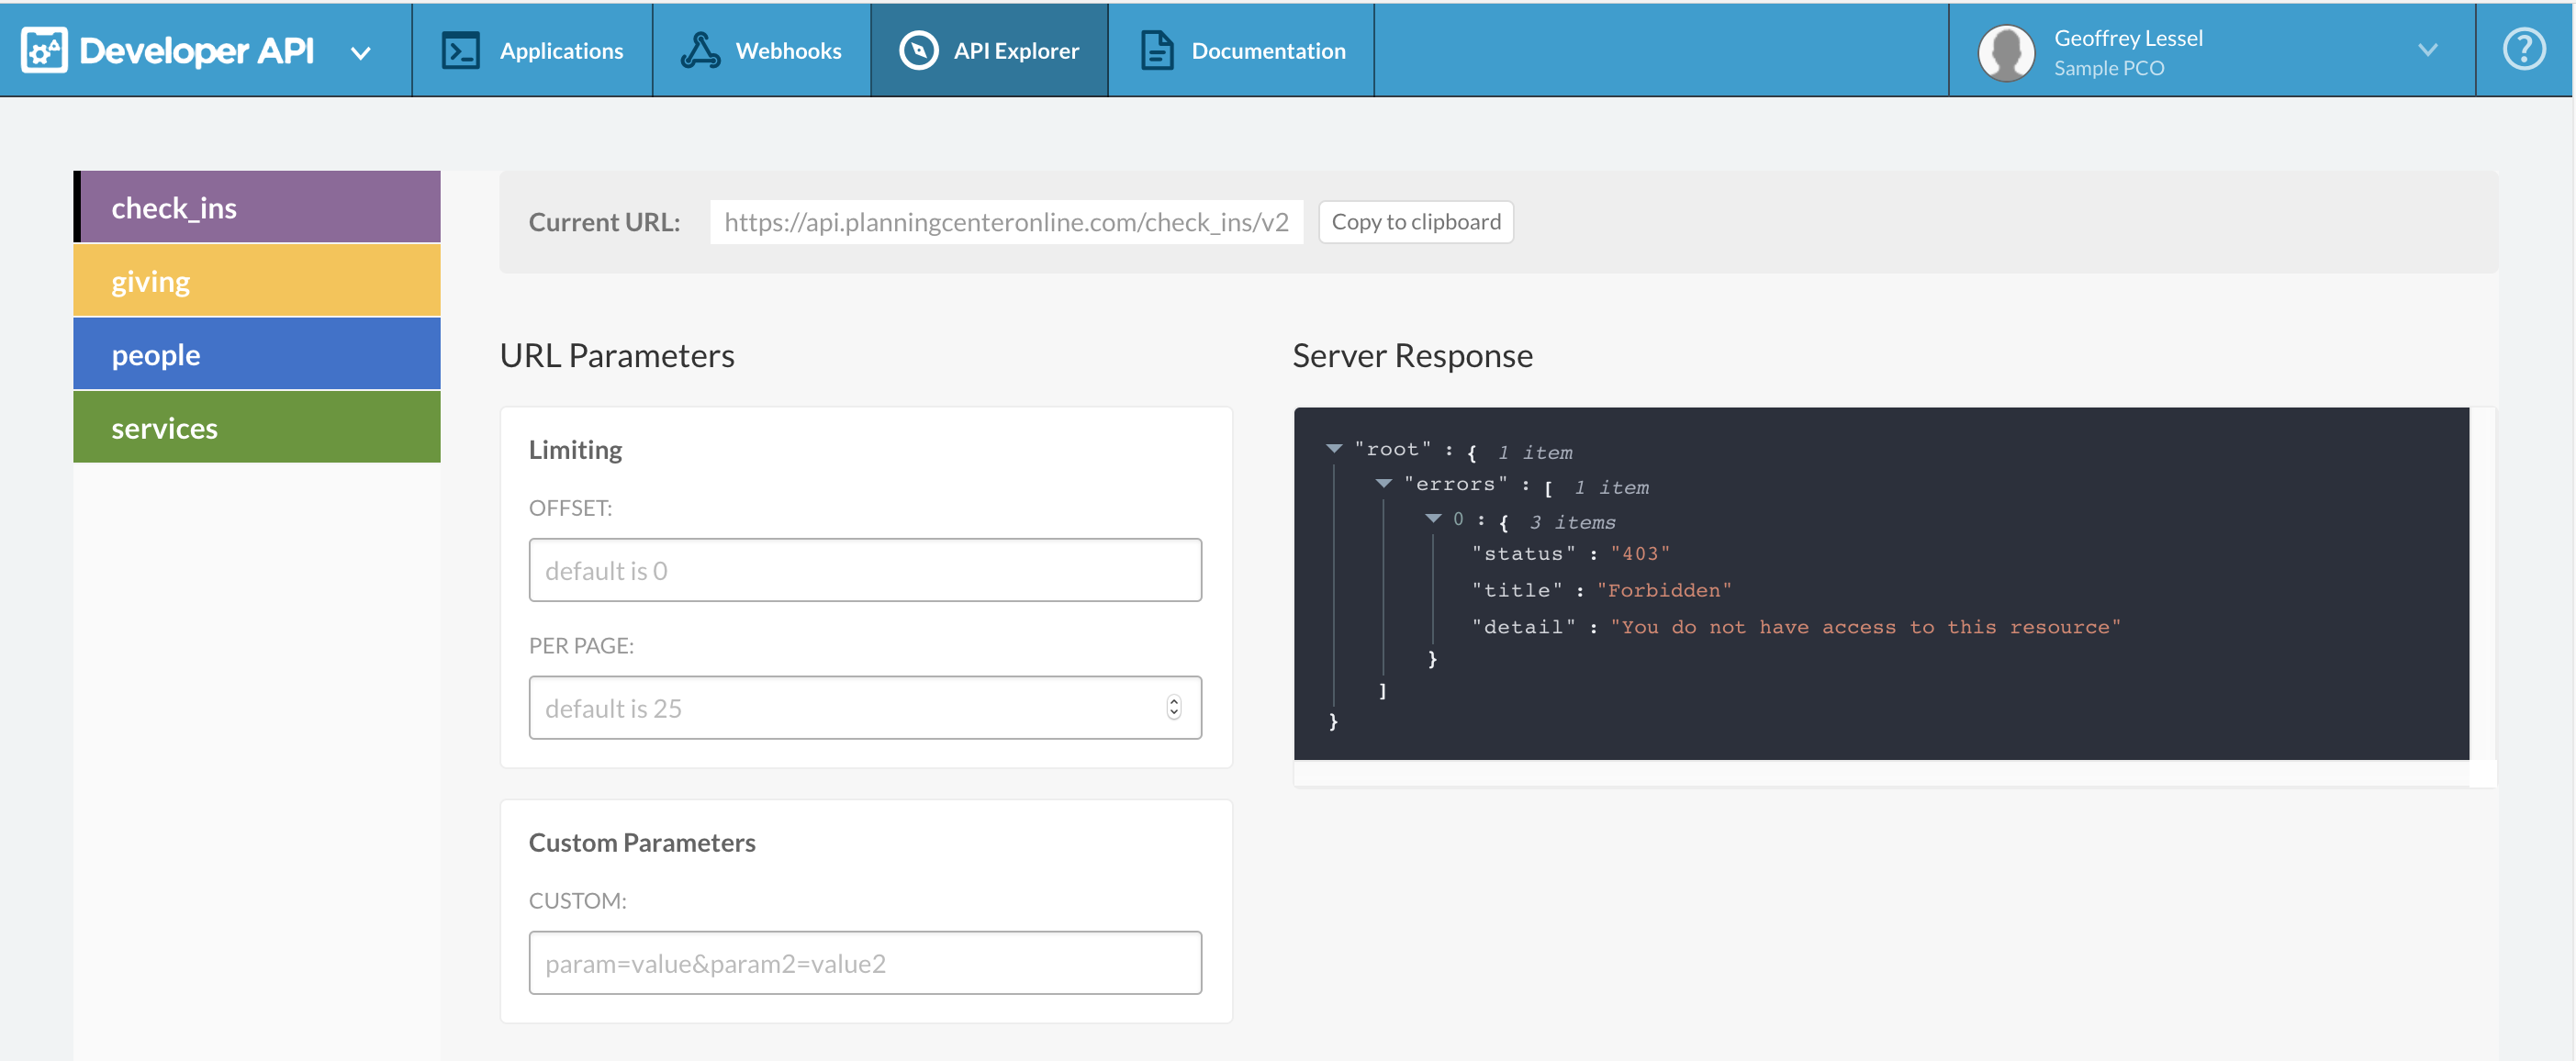Collapse the "errors" array node
This screenshot has height=1061, width=2576.
pyautogui.click(x=1384, y=484)
